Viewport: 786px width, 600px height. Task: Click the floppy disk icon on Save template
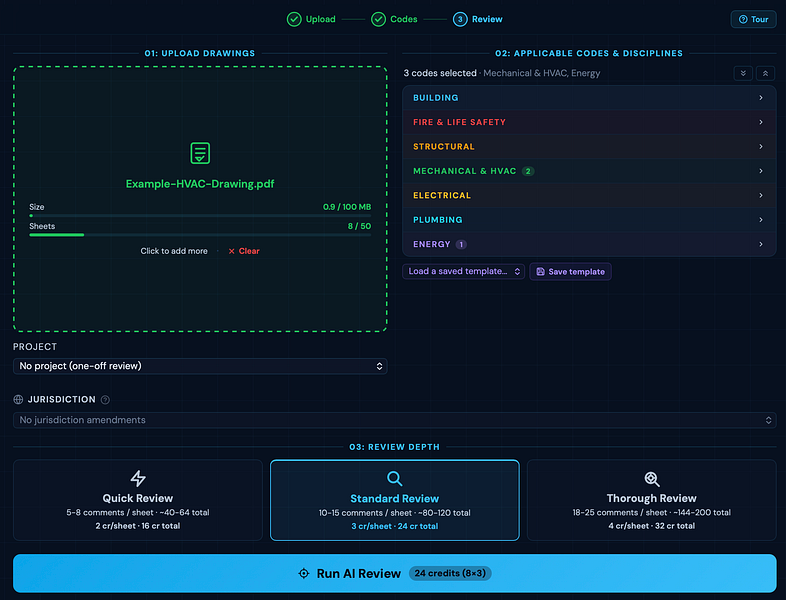click(540, 272)
